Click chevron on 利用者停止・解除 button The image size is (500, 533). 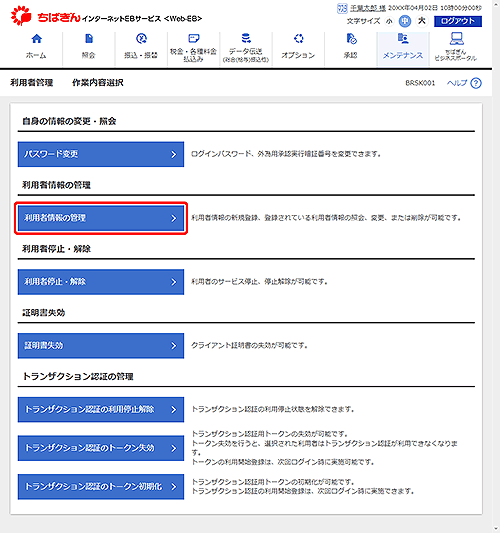click(174, 282)
